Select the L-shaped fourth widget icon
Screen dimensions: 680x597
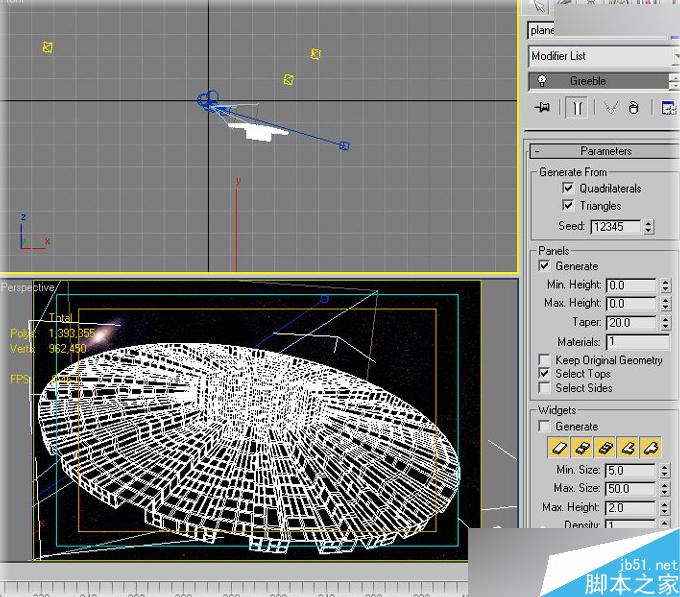coord(628,445)
